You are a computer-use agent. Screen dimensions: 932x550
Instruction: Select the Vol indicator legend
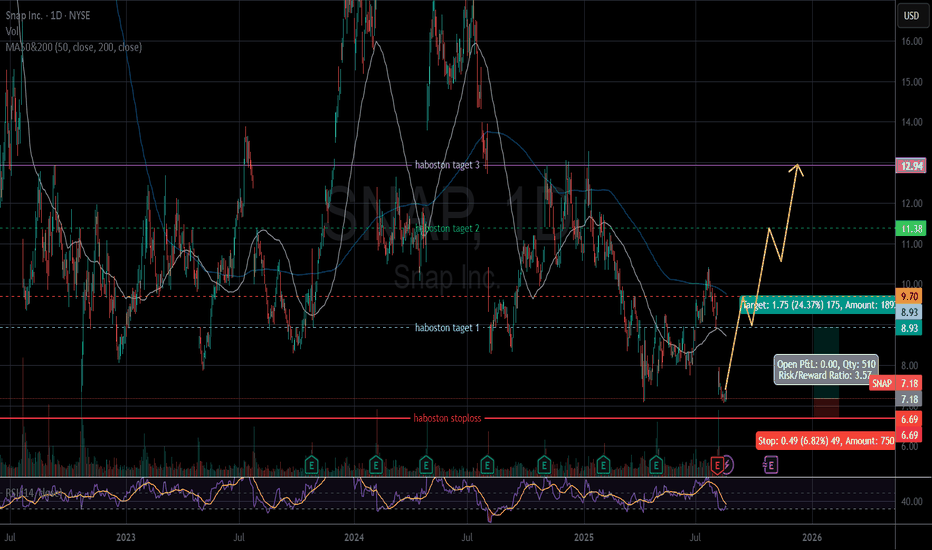[12, 31]
